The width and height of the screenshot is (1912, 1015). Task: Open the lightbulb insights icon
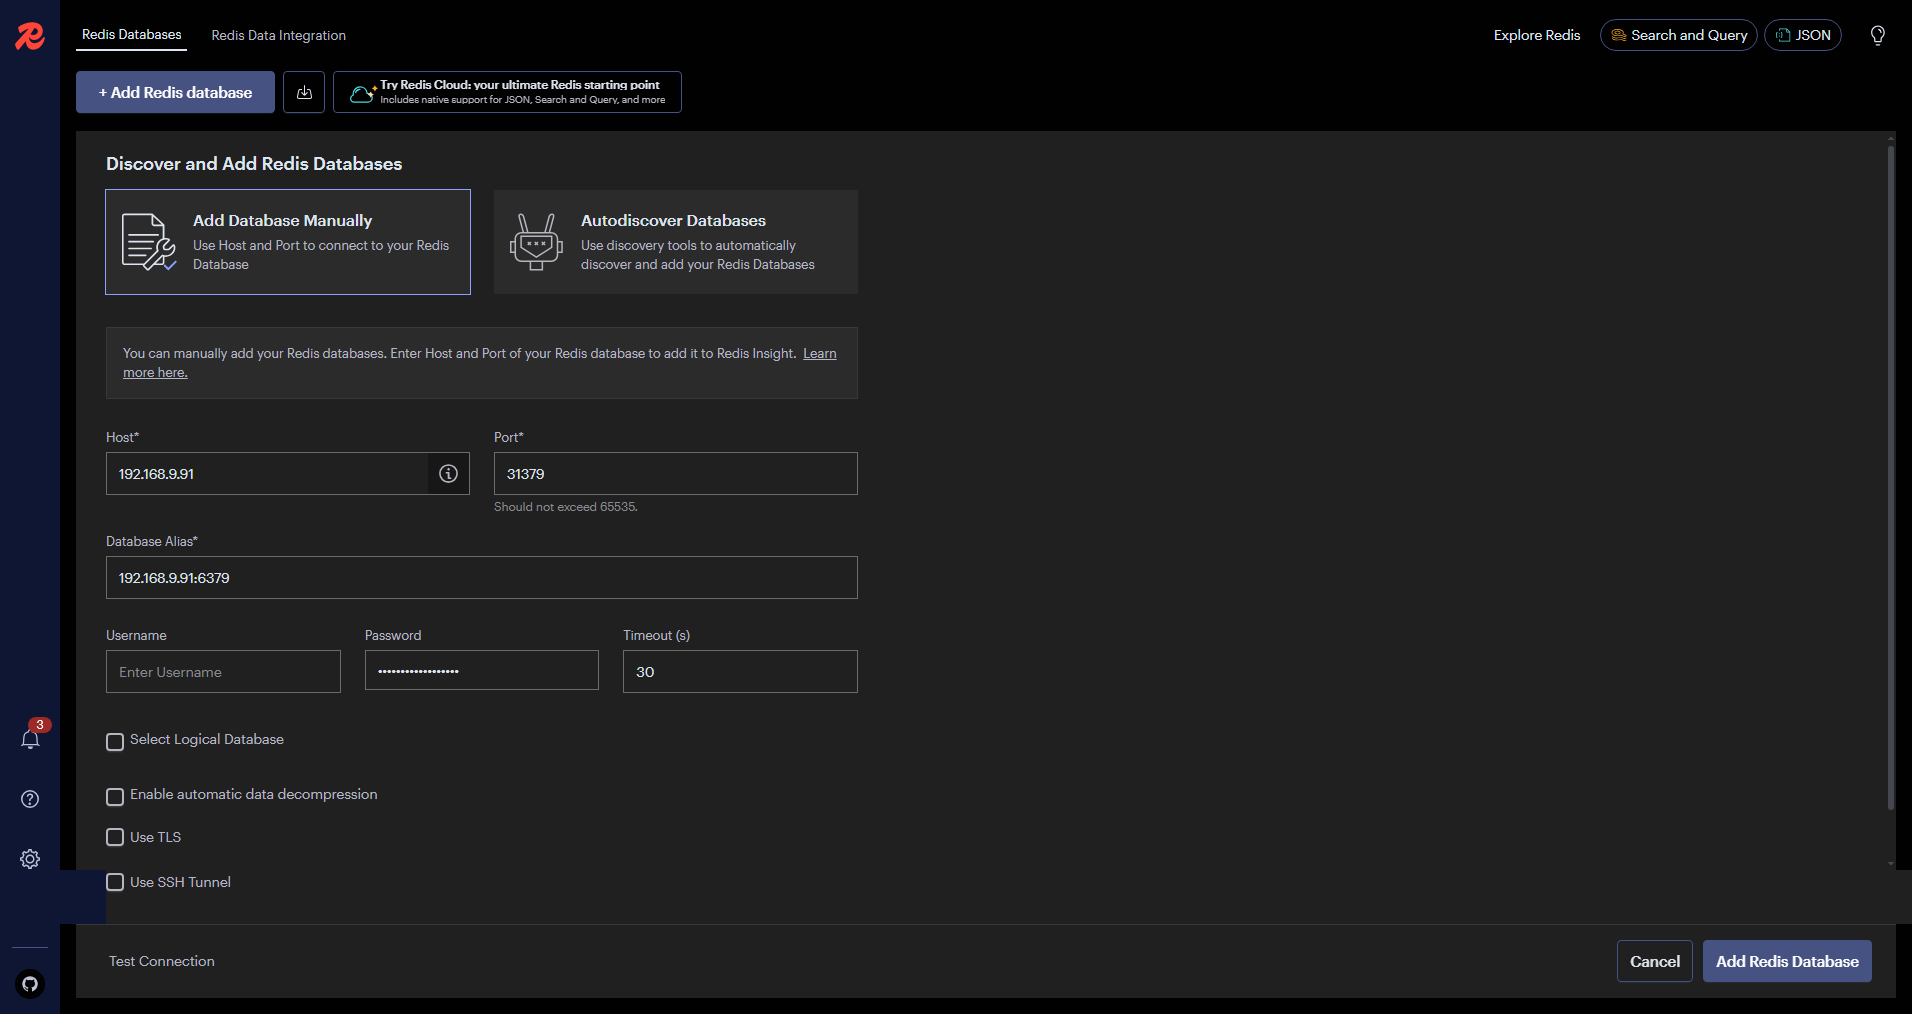click(x=1878, y=35)
